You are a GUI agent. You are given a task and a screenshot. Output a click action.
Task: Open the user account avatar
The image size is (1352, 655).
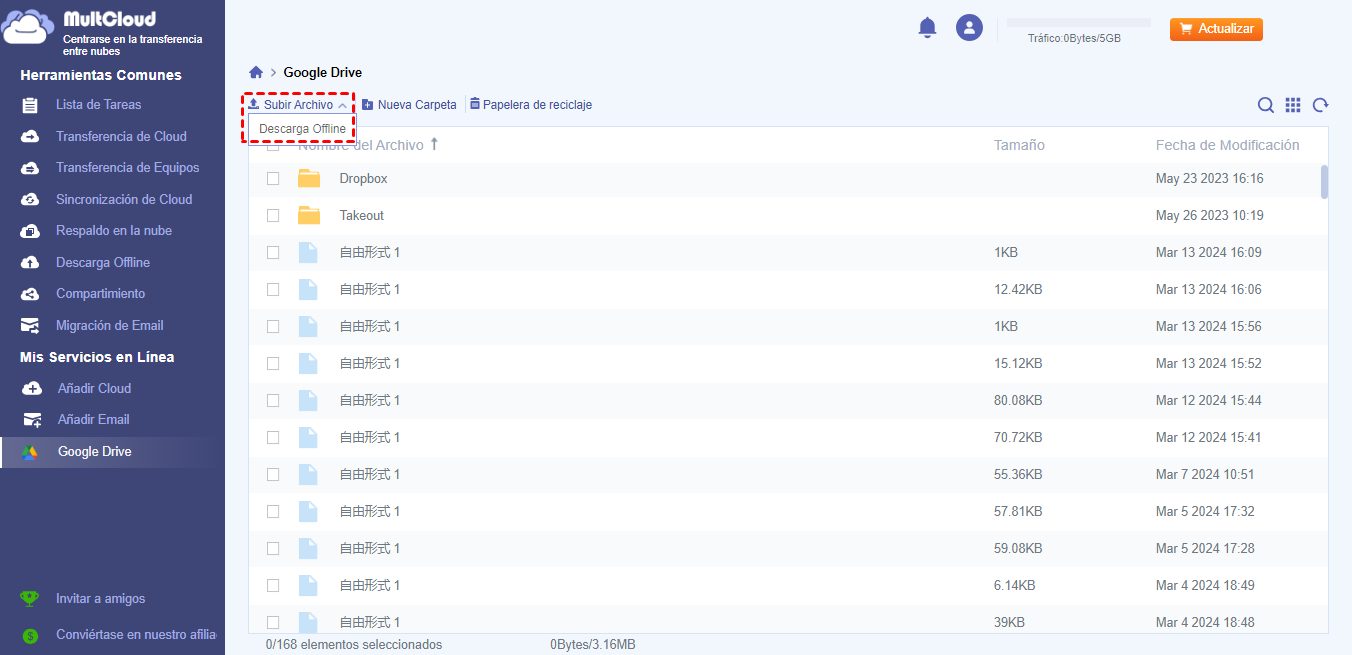point(969,28)
